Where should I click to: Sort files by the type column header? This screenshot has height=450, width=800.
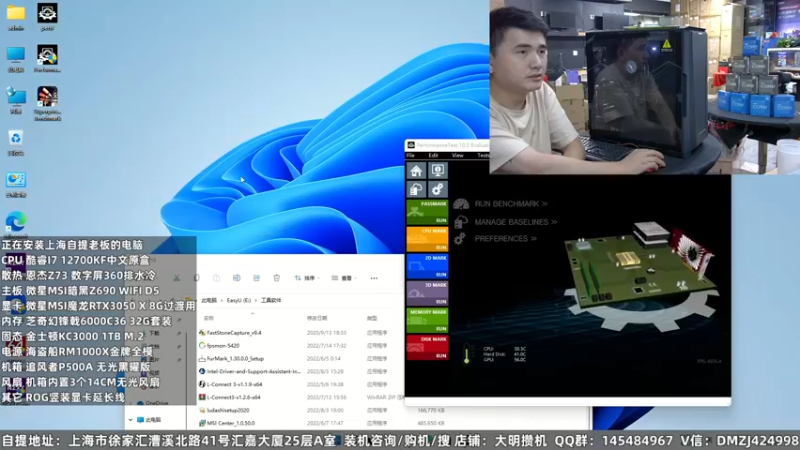coord(372,318)
